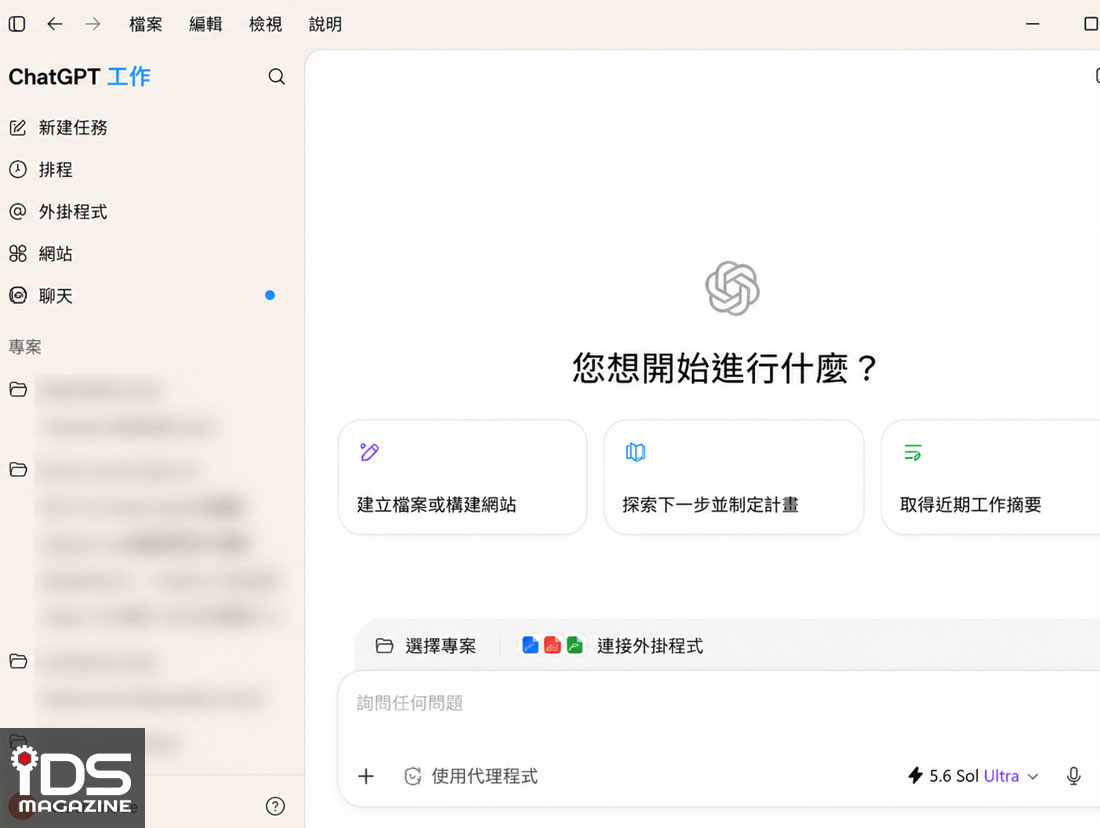
Task: Click 選擇專案 folder button
Action: coord(426,646)
